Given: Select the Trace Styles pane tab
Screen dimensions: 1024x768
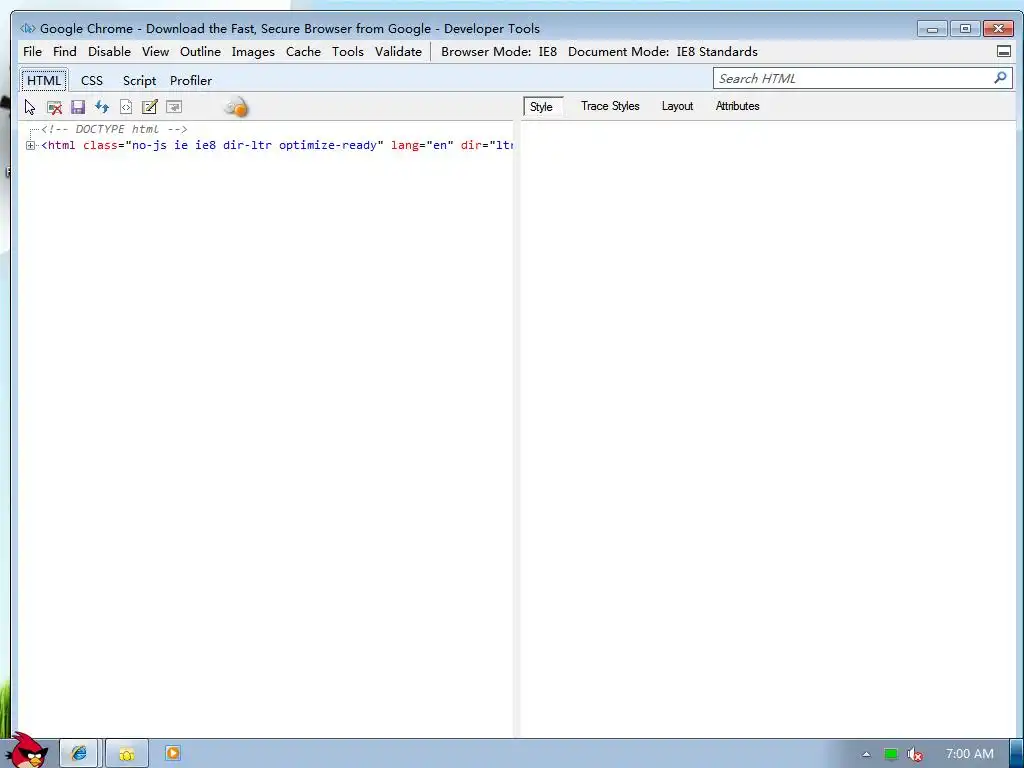Looking at the screenshot, I should pos(610,106).
